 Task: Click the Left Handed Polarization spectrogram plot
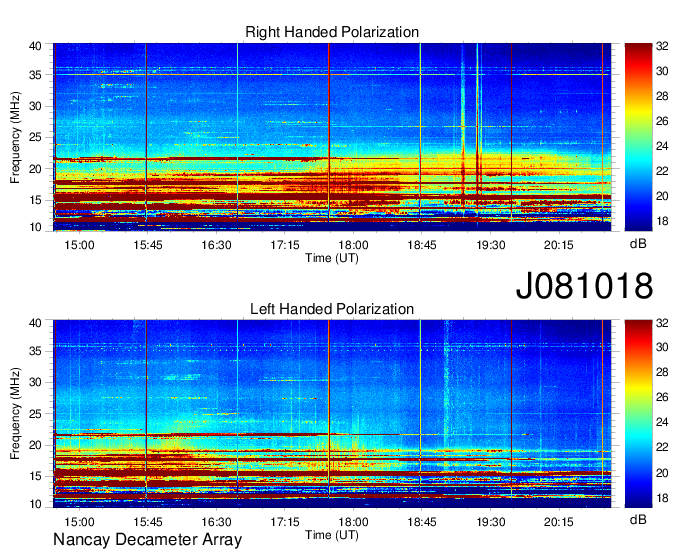pos(332,414)
